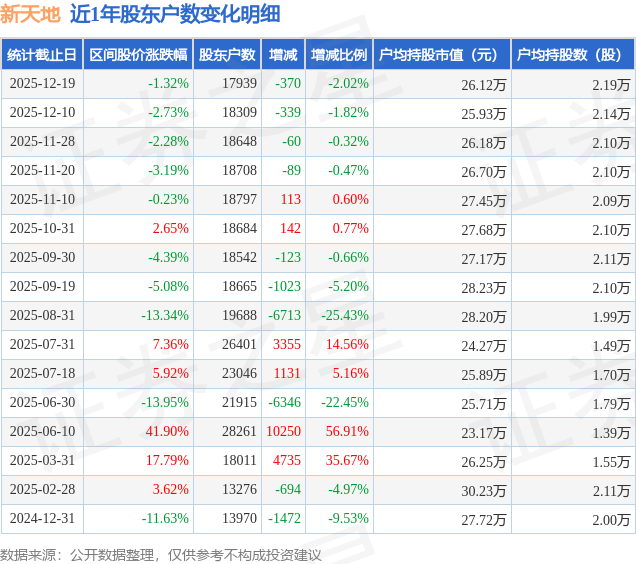
Task: Click the 户均持股市值（元） column header
Action: point(442,55)
